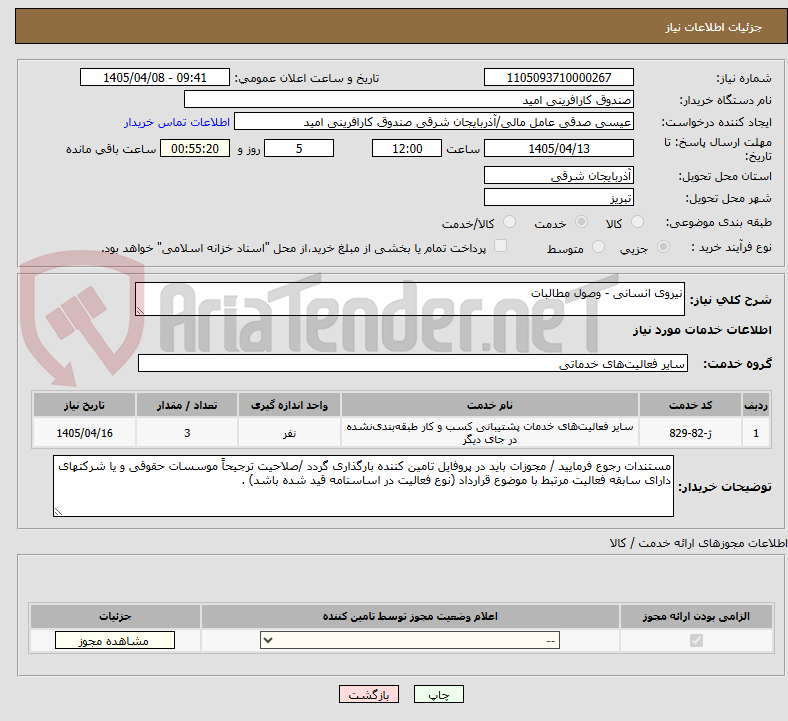Toggle the الزامی بودن ارائه مجوز checkbox
The width and height of the screenshot is (788, 721).
coord(696,640)
